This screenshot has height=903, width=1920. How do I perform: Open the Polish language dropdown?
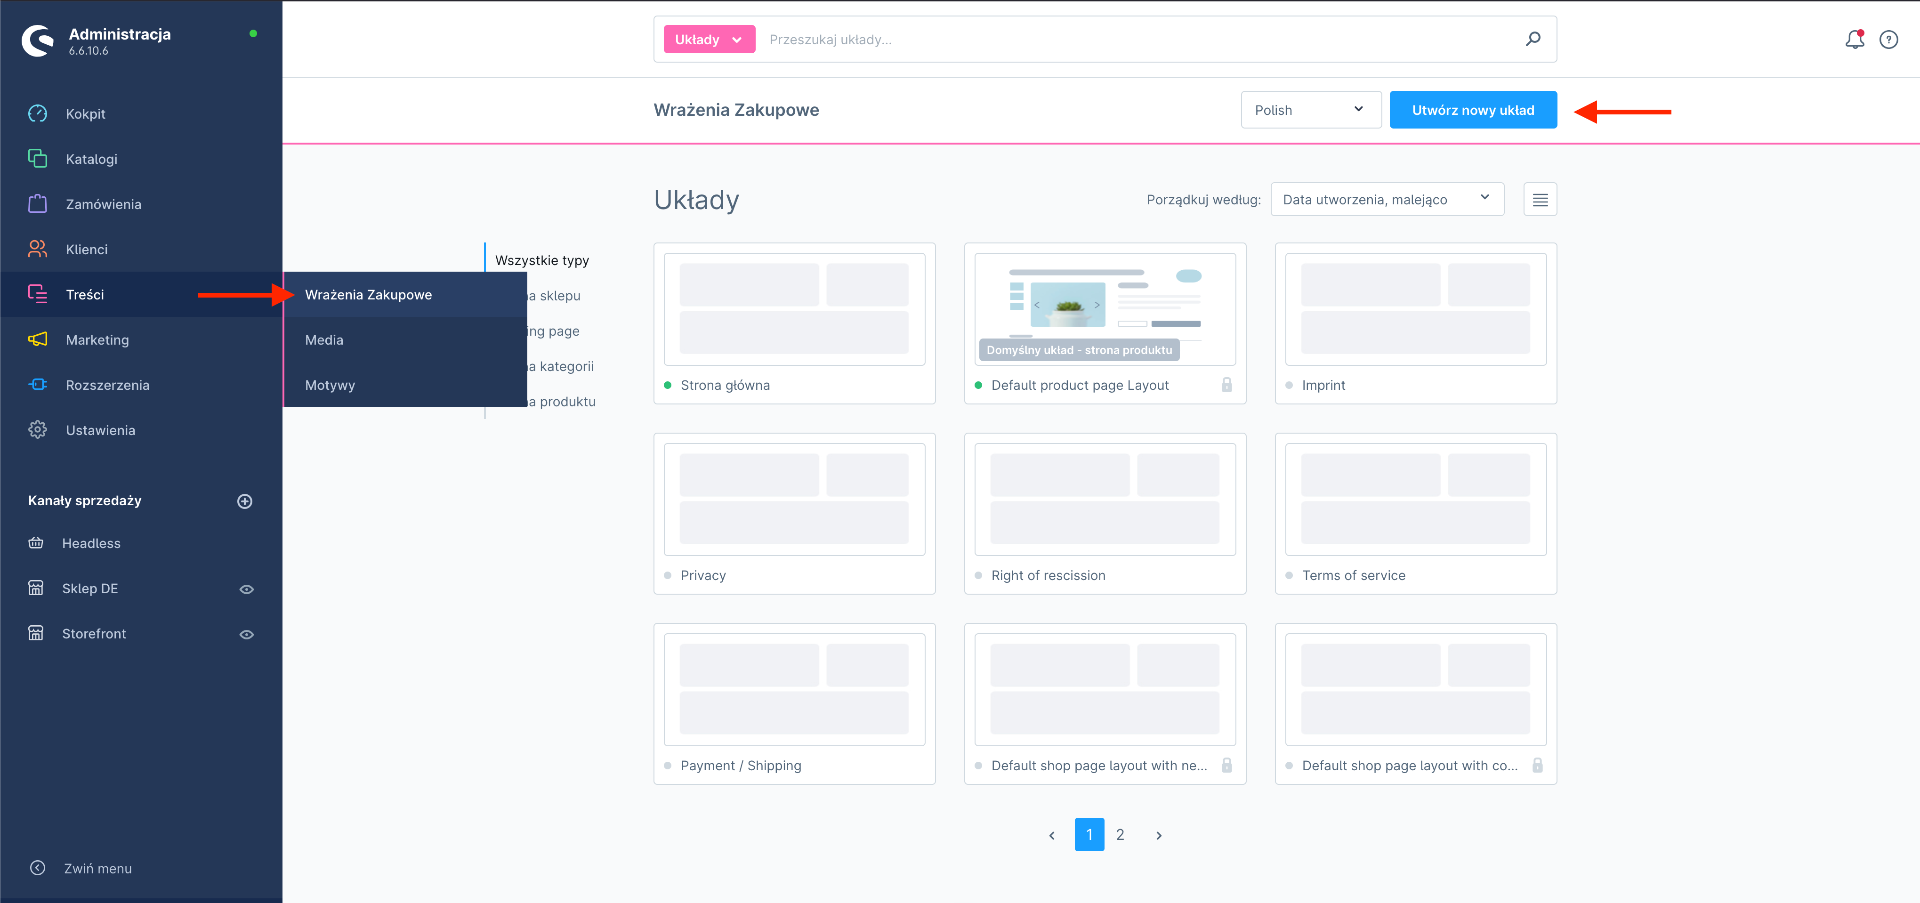coord(1310,110)
